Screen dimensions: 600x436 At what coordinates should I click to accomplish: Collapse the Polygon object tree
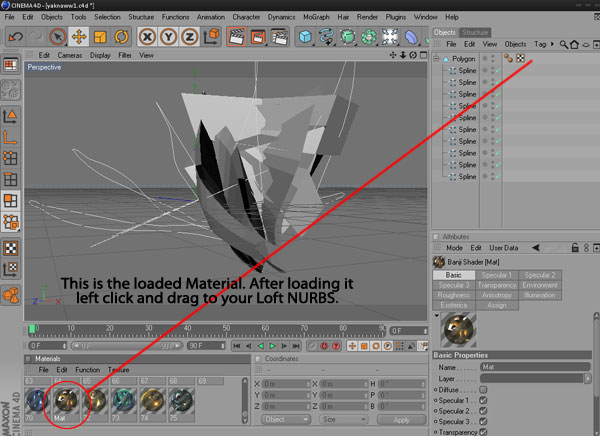pos(436,59)
